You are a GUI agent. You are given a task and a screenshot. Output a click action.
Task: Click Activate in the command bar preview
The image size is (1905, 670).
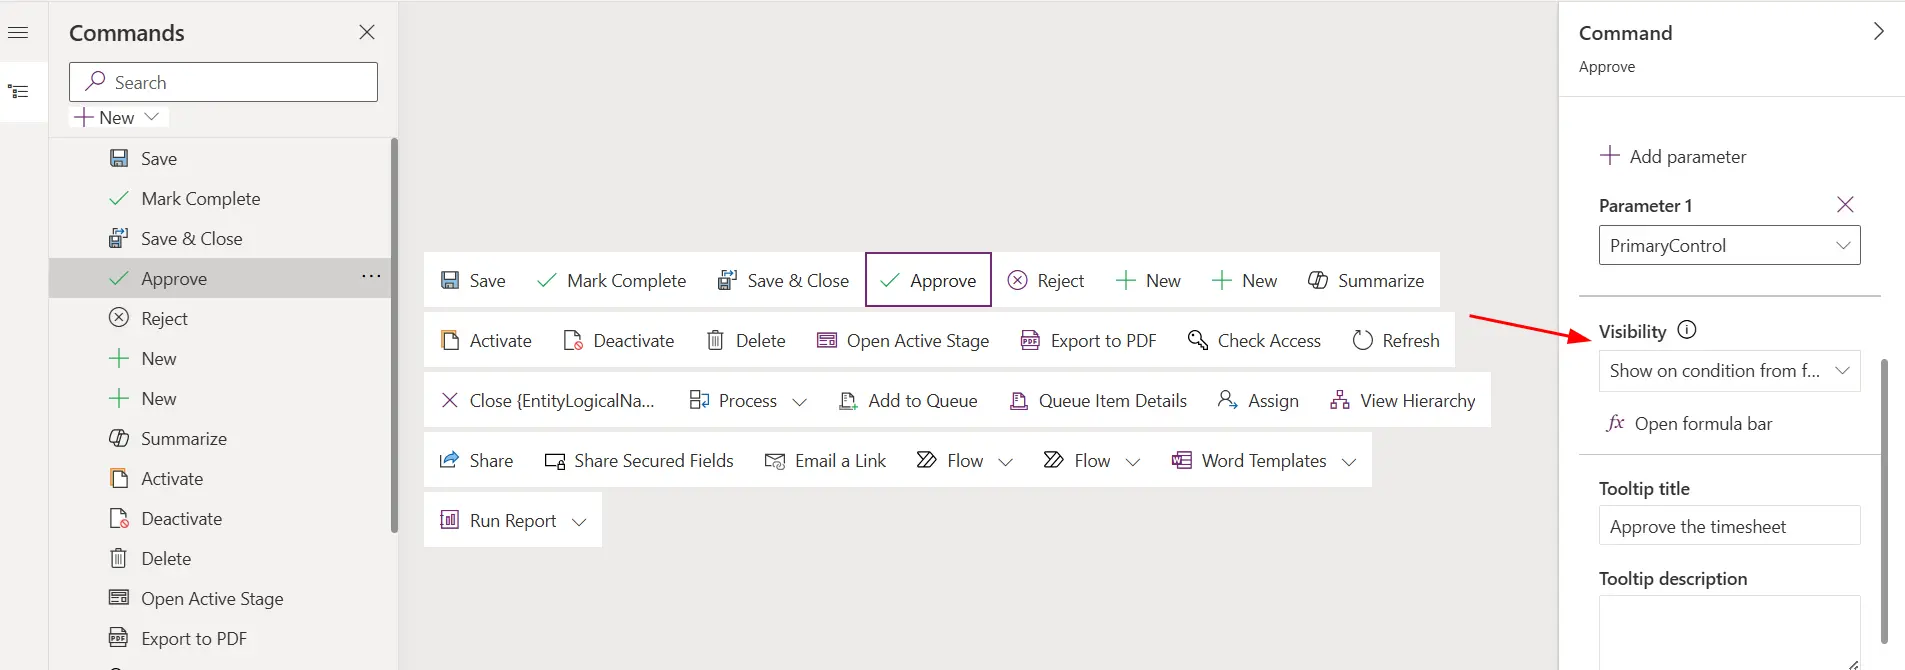pyautogui.click(x=486, y=340)
